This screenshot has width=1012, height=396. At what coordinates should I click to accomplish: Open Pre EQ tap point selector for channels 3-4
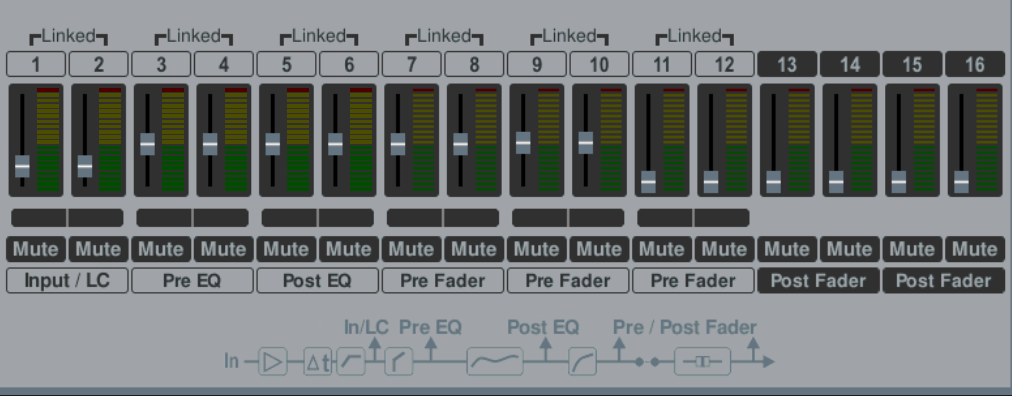[192, 281]
